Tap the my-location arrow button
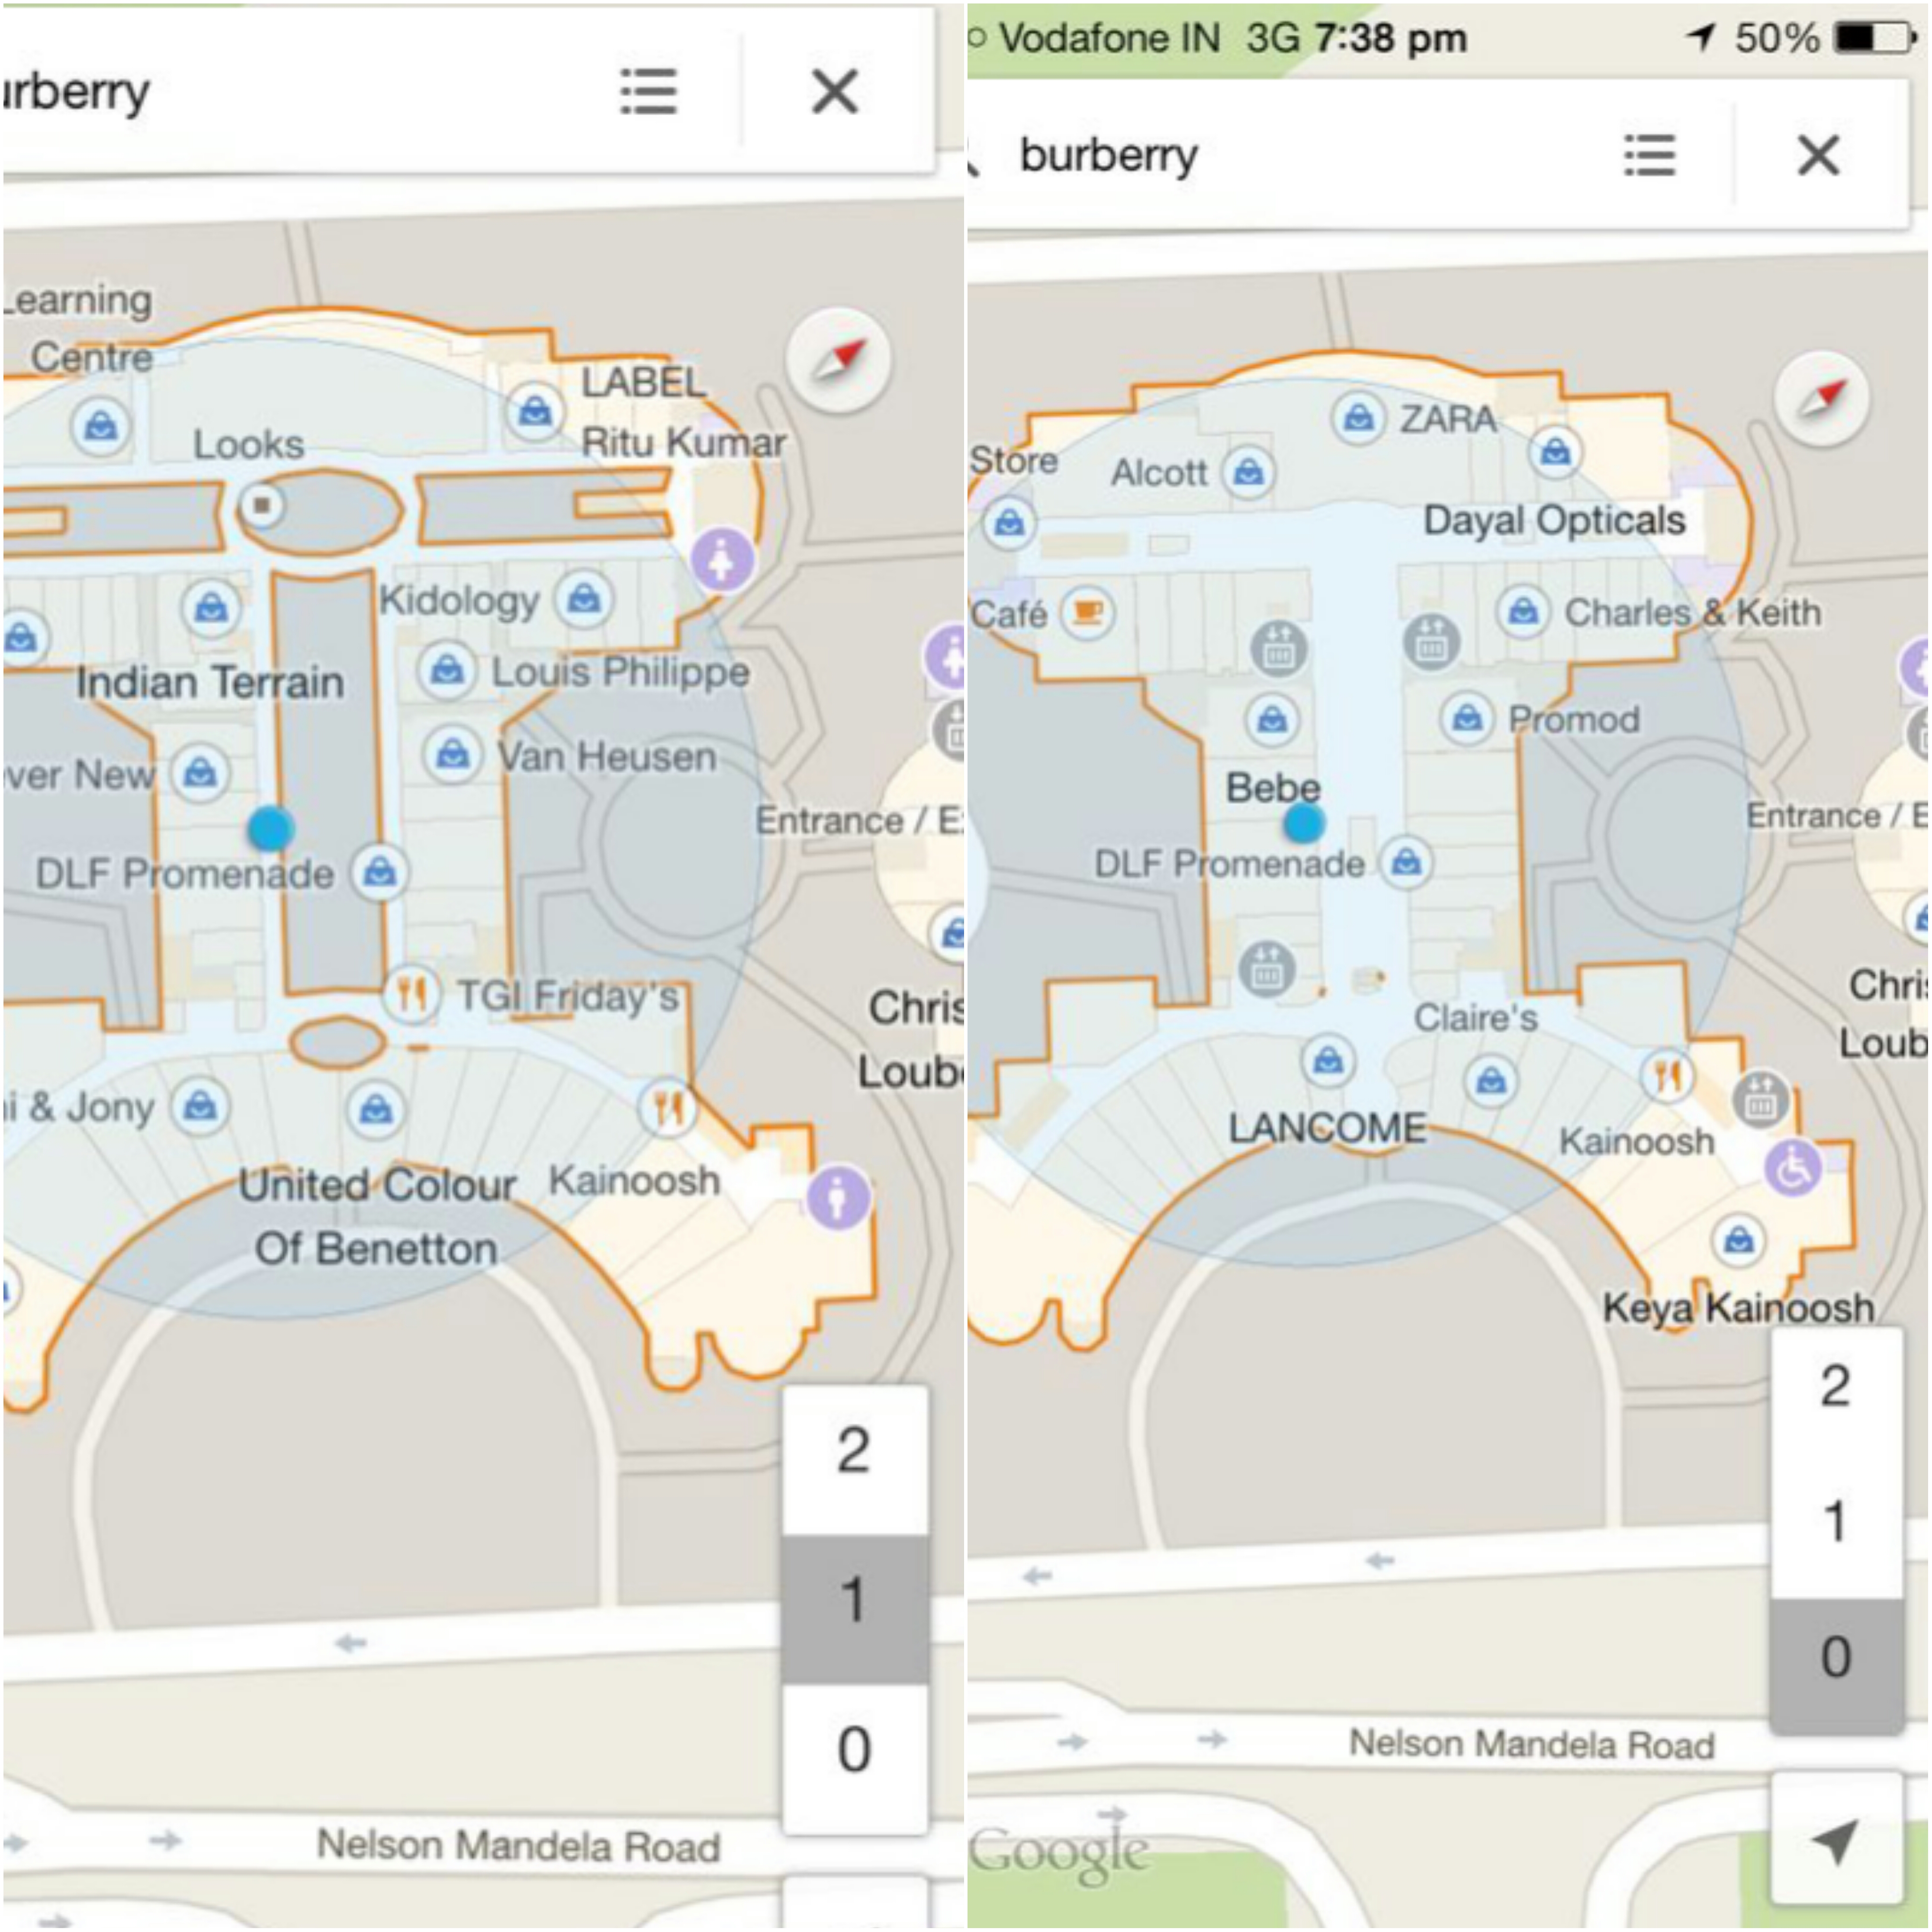Image resolution: width=1932 pixels, height=1932 pixels. tap(1835, 1838)
